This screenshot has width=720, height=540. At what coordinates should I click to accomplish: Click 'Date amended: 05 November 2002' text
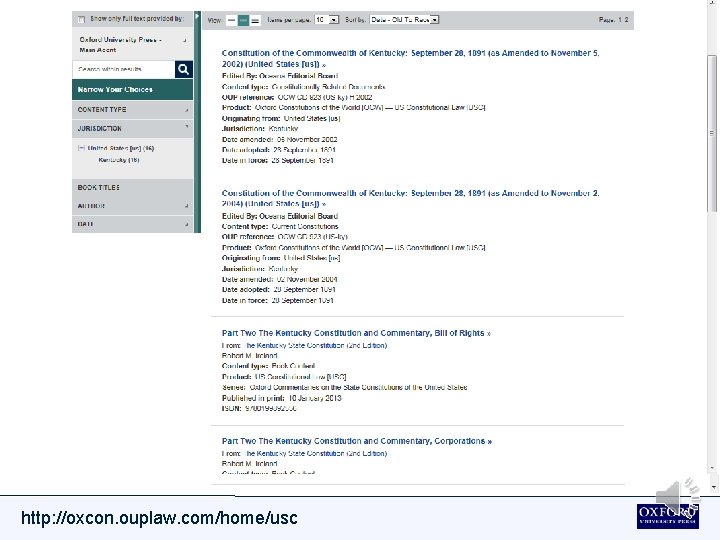(x=280, y=140)
